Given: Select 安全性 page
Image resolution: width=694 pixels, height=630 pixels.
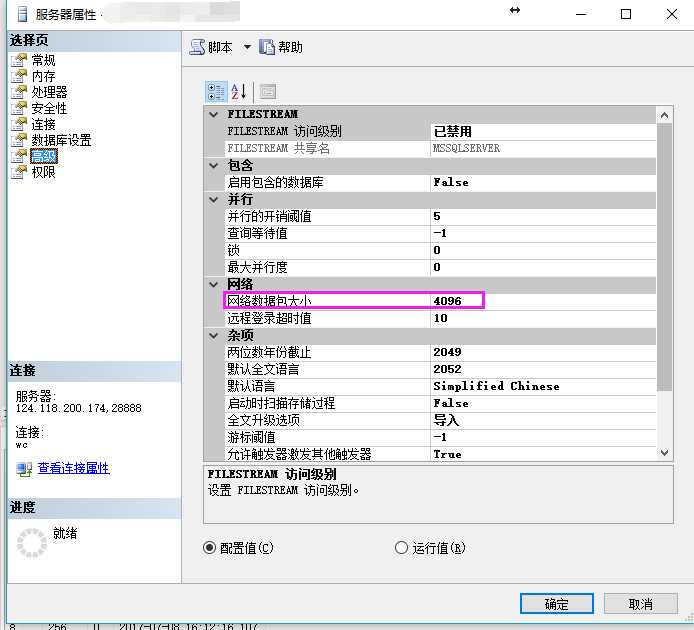Looking at the screenshot, I should [49, 108].
